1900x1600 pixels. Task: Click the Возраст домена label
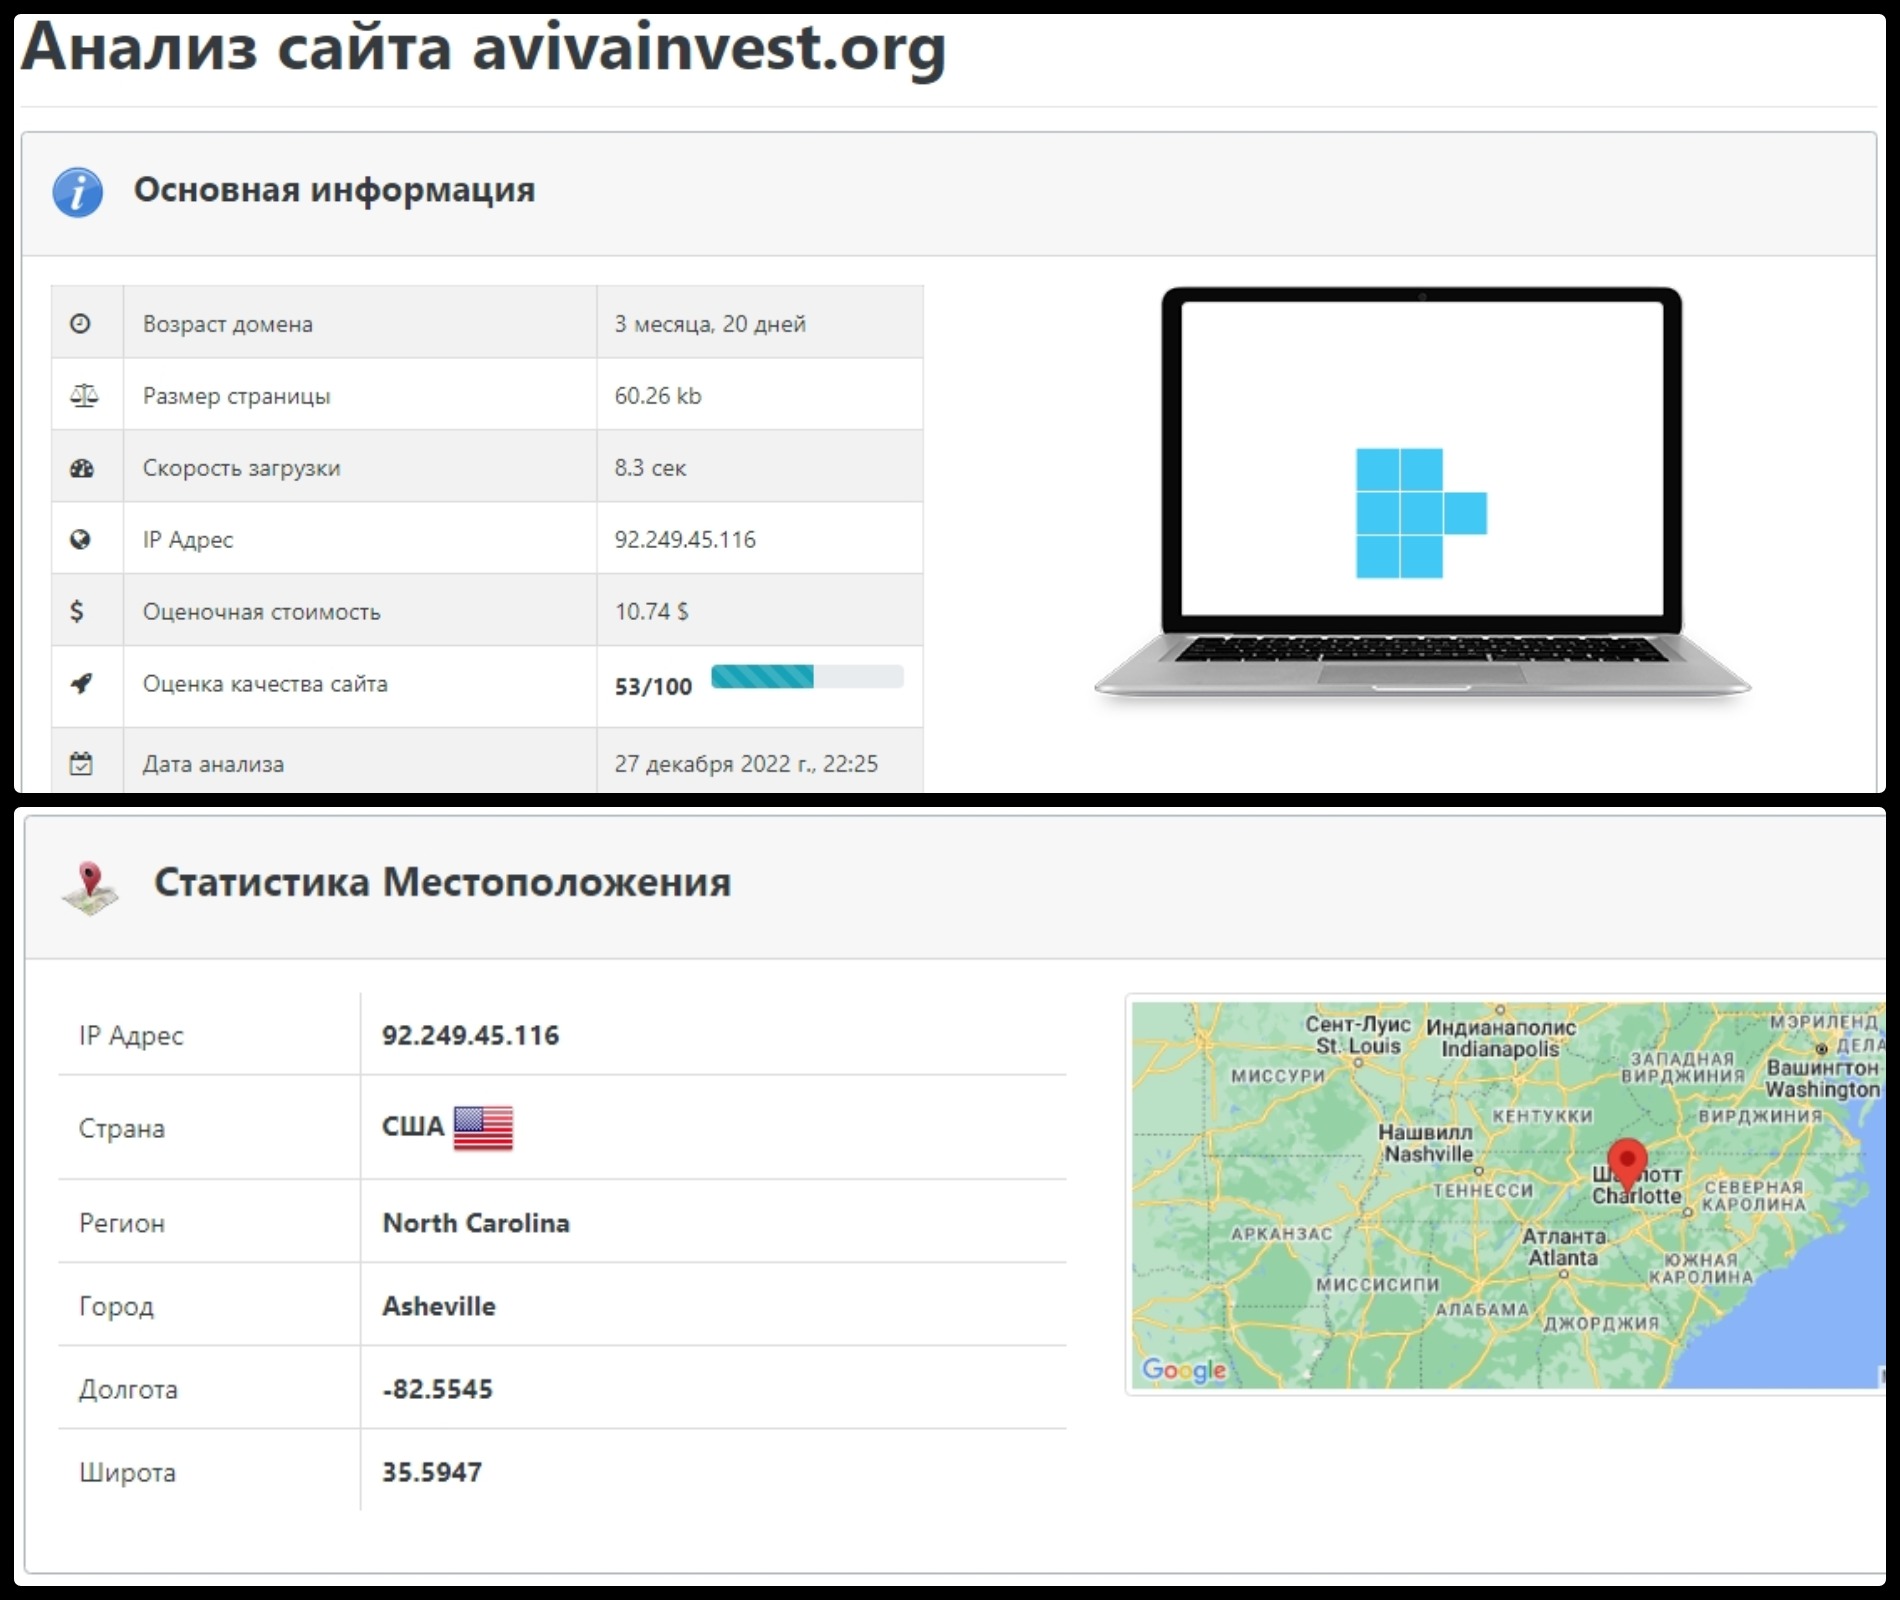tap(228, 324)
